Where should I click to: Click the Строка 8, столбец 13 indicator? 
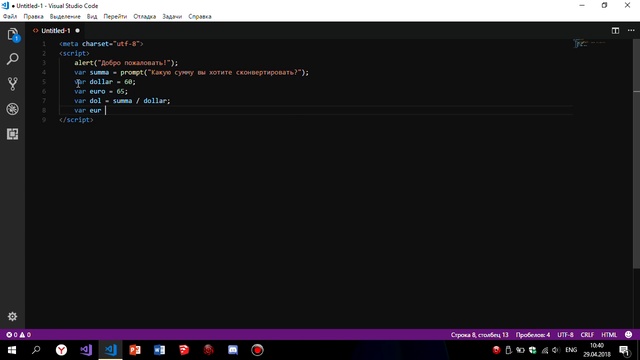tap(480, 335)
